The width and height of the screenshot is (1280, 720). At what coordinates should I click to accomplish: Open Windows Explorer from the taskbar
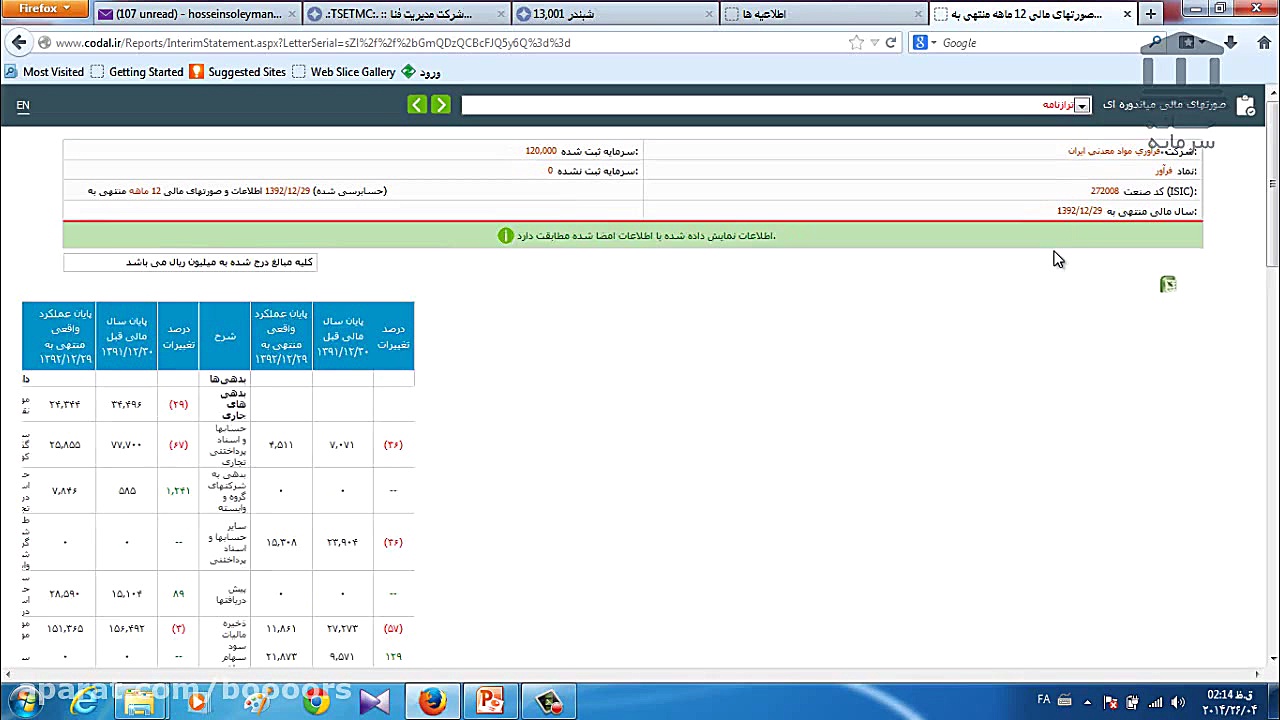tap(139, 702)
